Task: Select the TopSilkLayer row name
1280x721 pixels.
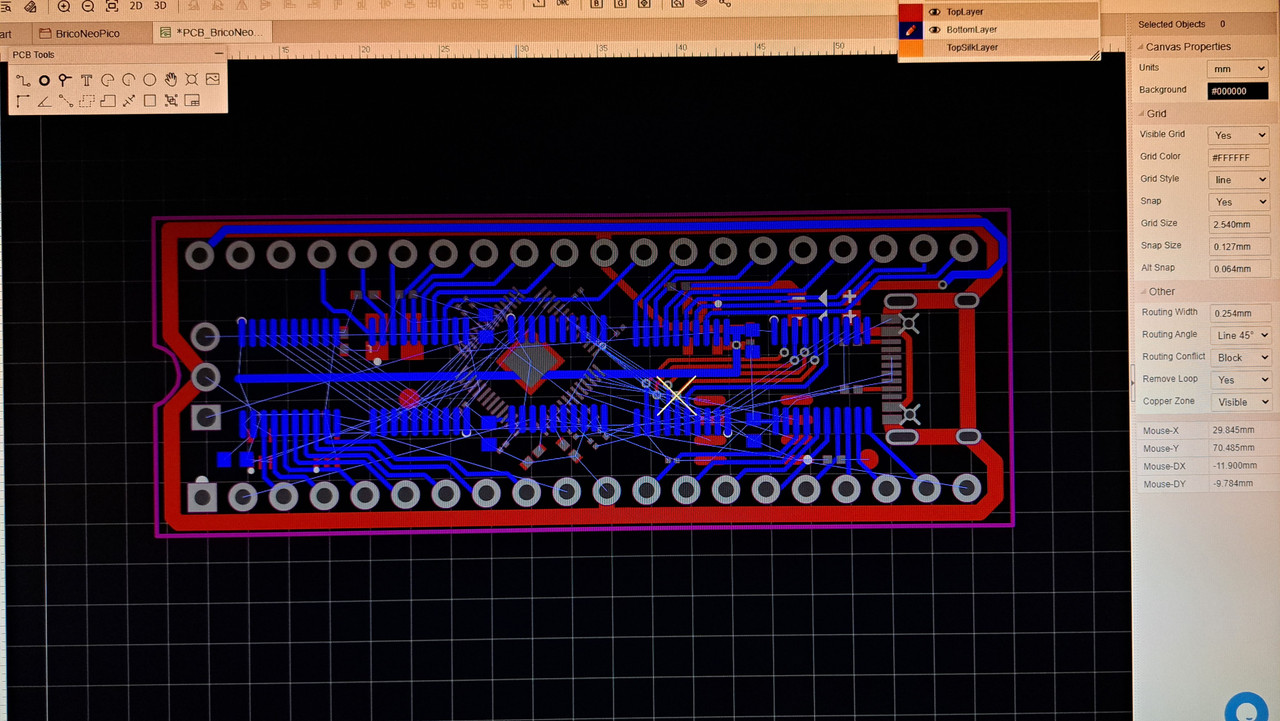Action: click(972, 47)
